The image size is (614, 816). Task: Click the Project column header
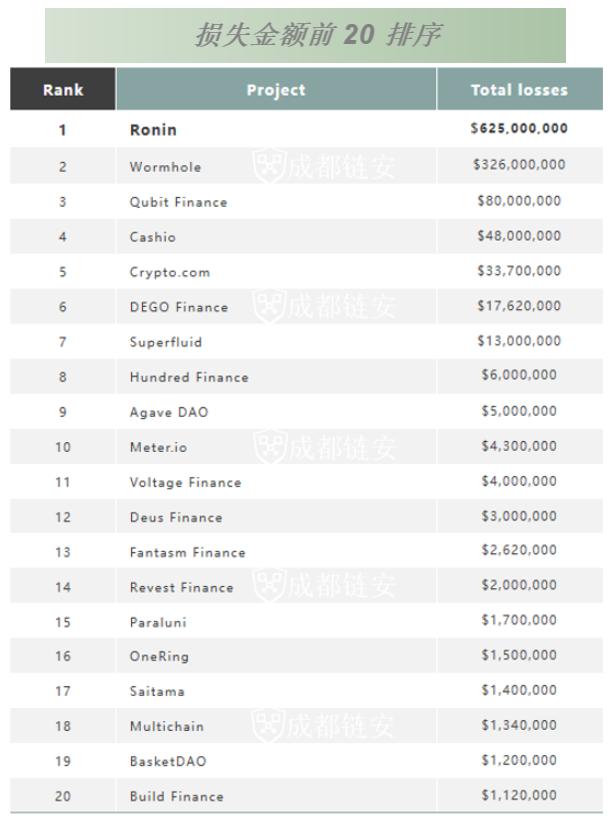point(276,90)
